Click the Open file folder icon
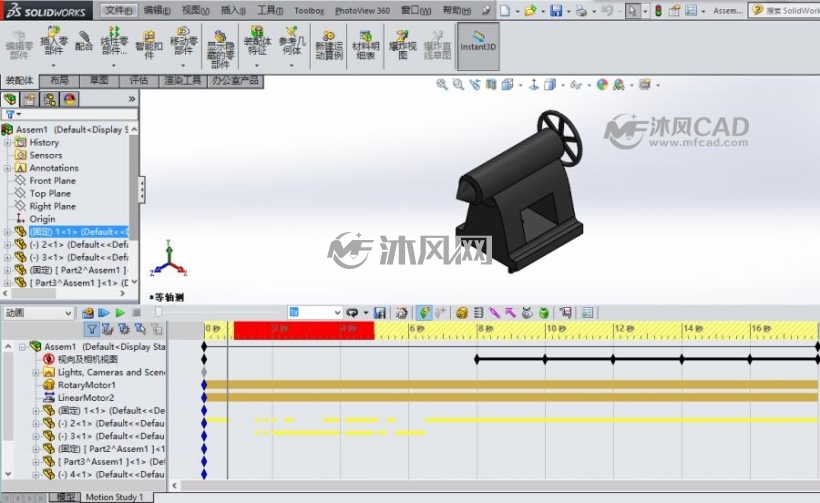820x503 pixels. [x=530, y=10]
